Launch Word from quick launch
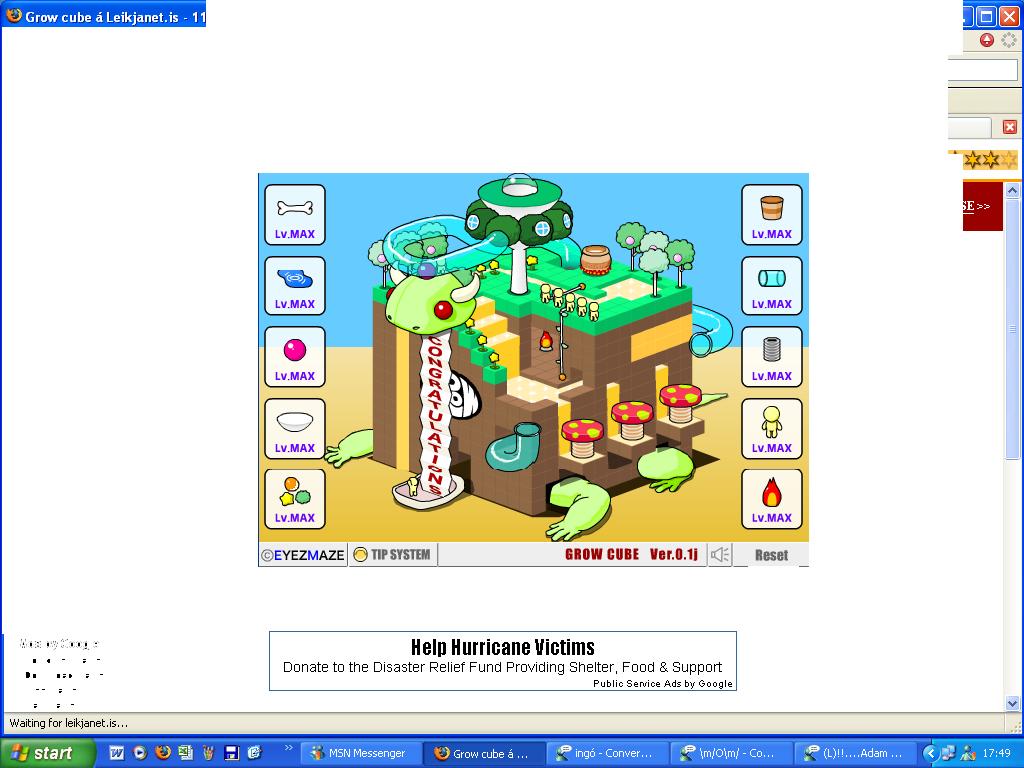Image resolution: width=1024 pixels, height=768 pixels. tap(116, 753)
